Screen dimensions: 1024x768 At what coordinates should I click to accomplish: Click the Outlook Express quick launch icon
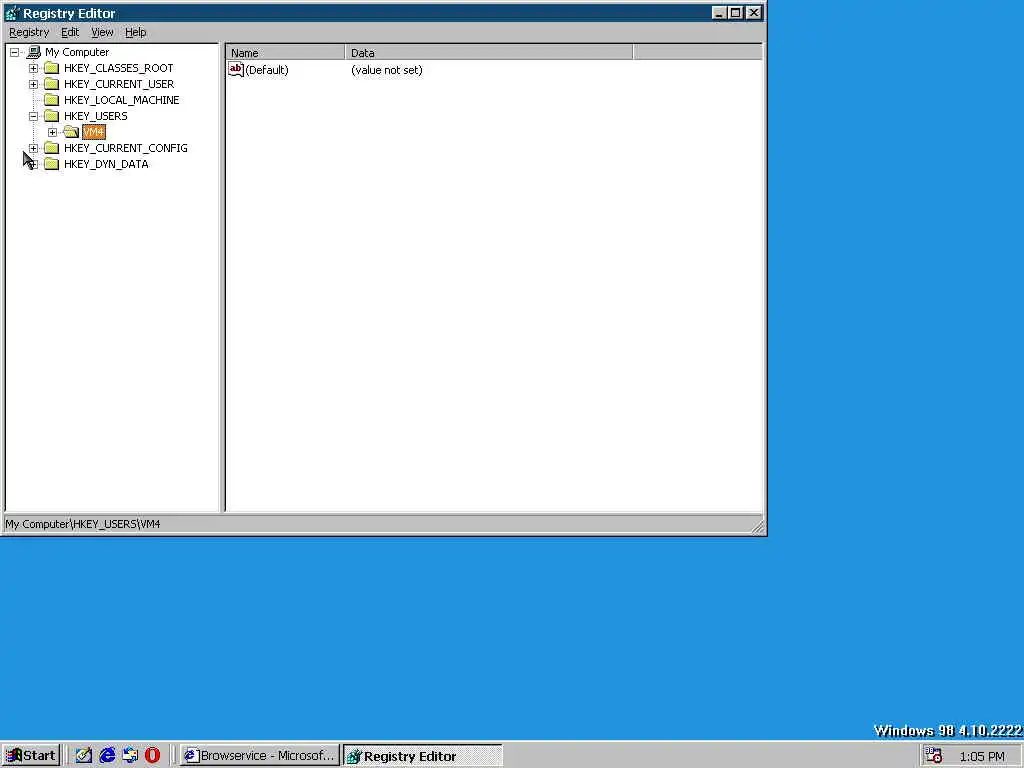click(x=129, y=756)
